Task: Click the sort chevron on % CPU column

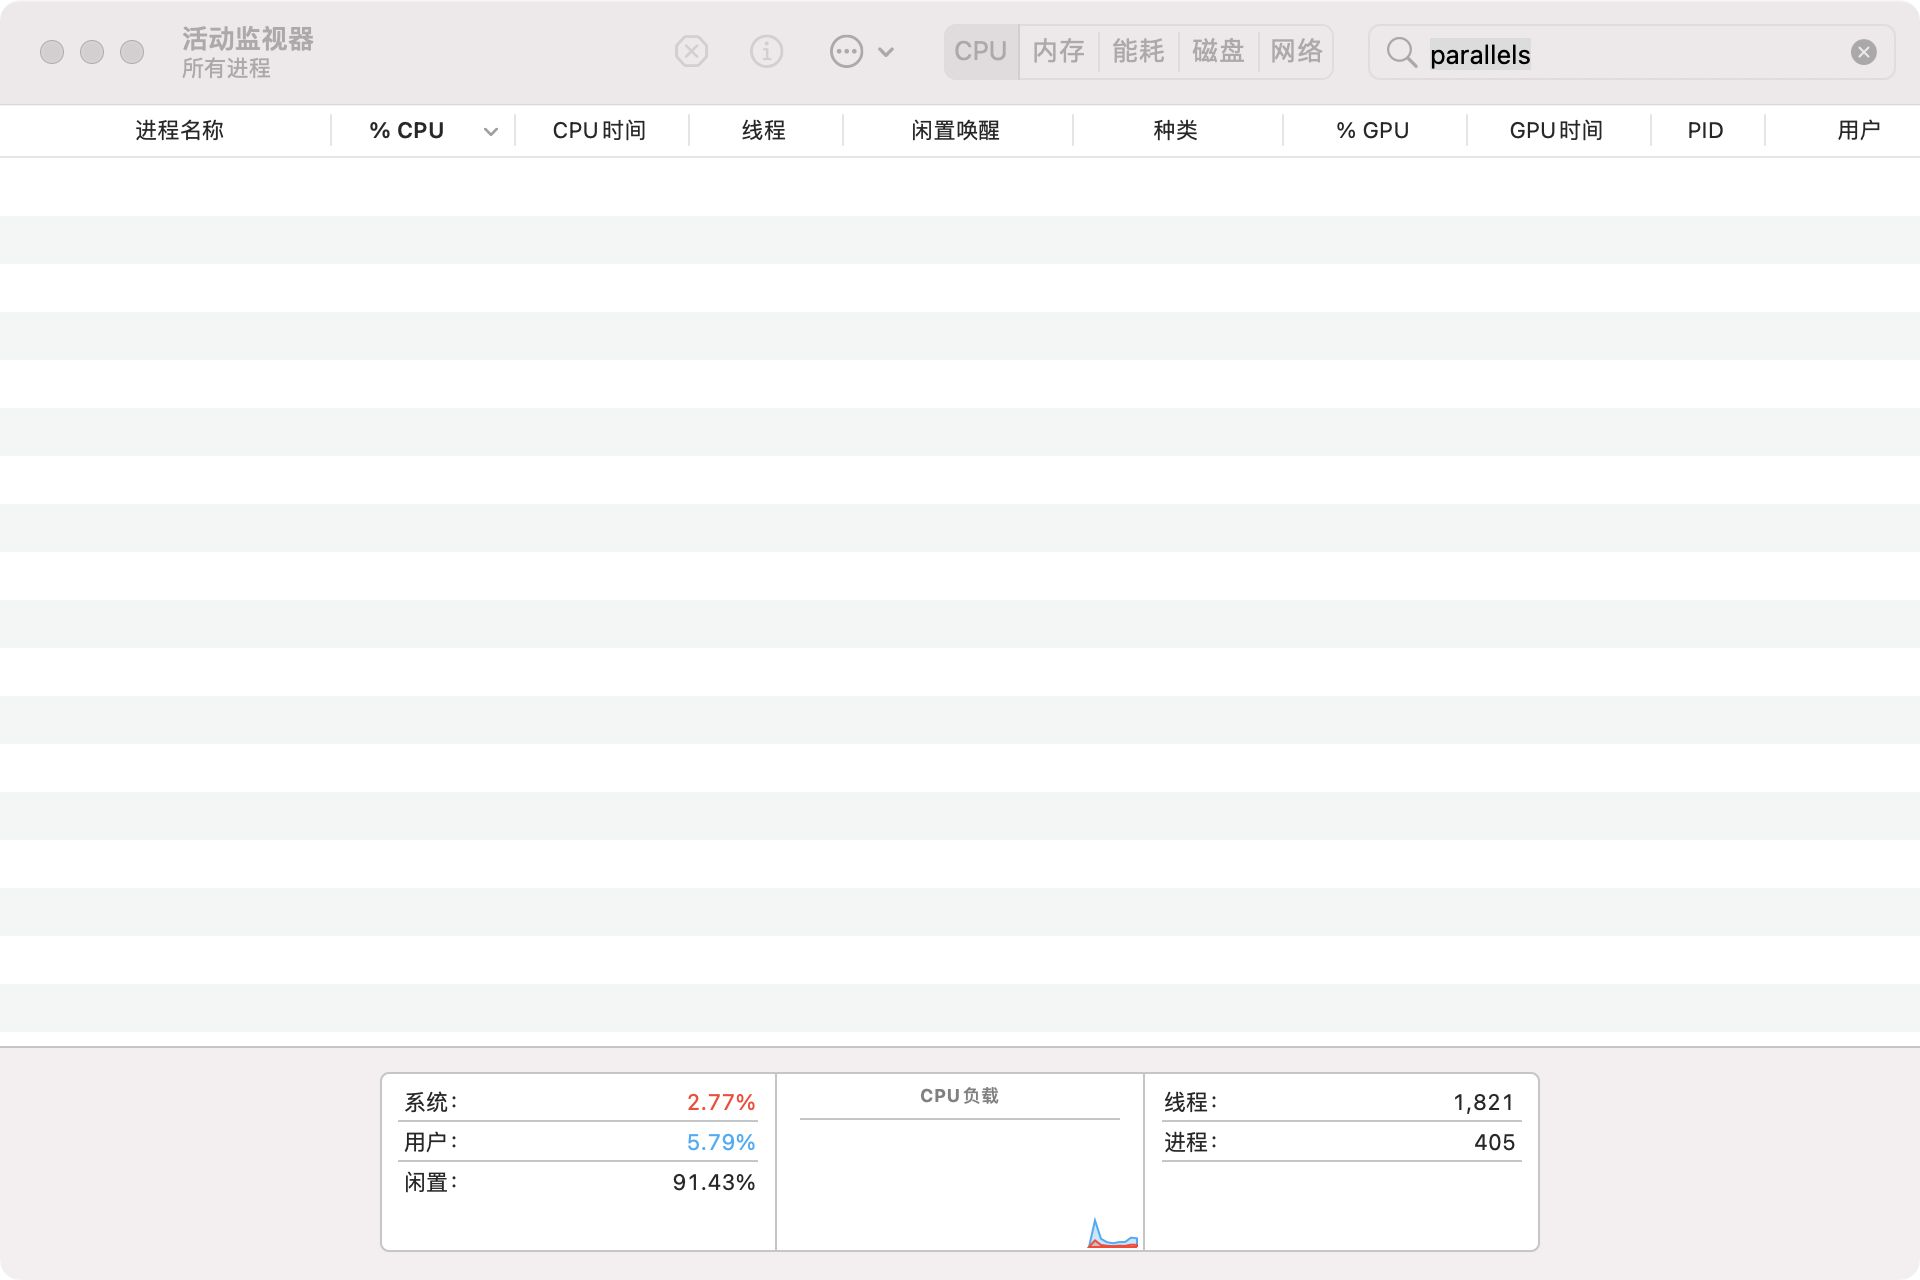Action: [490, 130]
